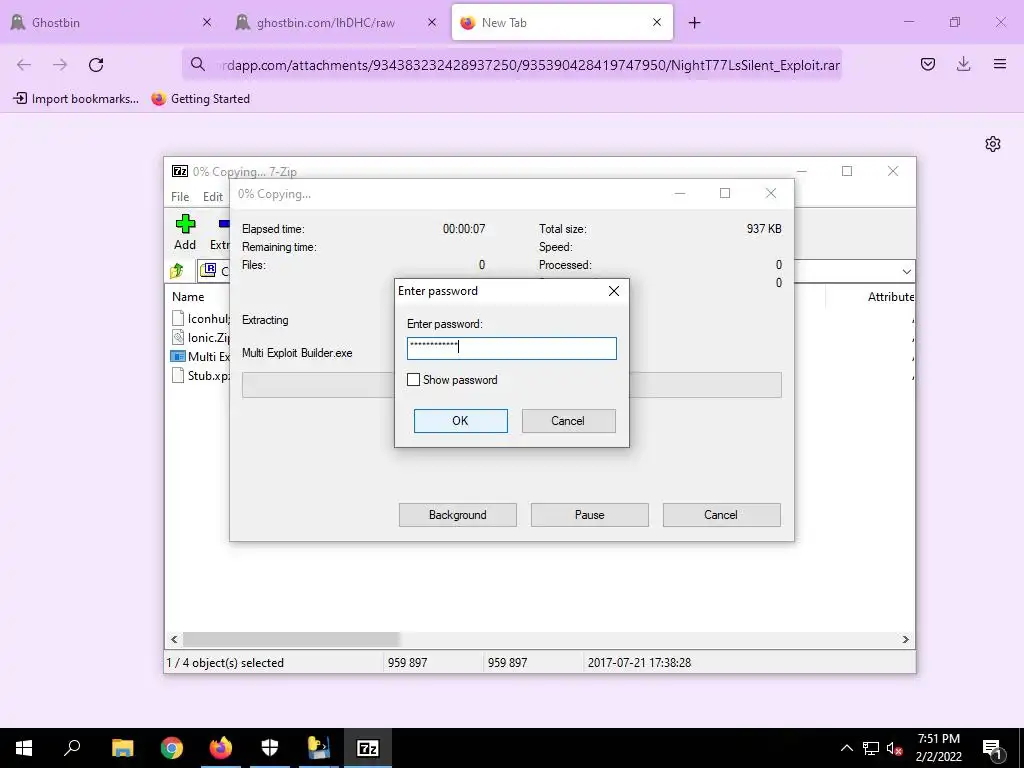This screenshot has height=768, width=1024.
Task: Click the 7-Zip horizontal scrollbar thumb
Action: (291, 639)
